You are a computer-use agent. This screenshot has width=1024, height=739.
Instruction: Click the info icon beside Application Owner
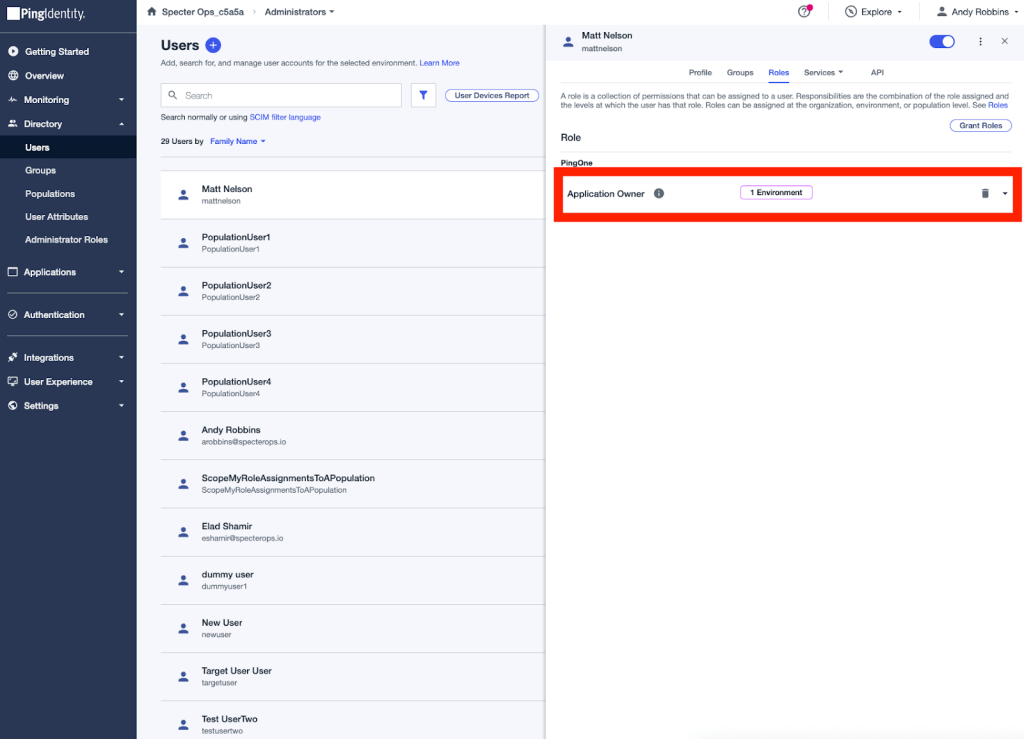659,193
